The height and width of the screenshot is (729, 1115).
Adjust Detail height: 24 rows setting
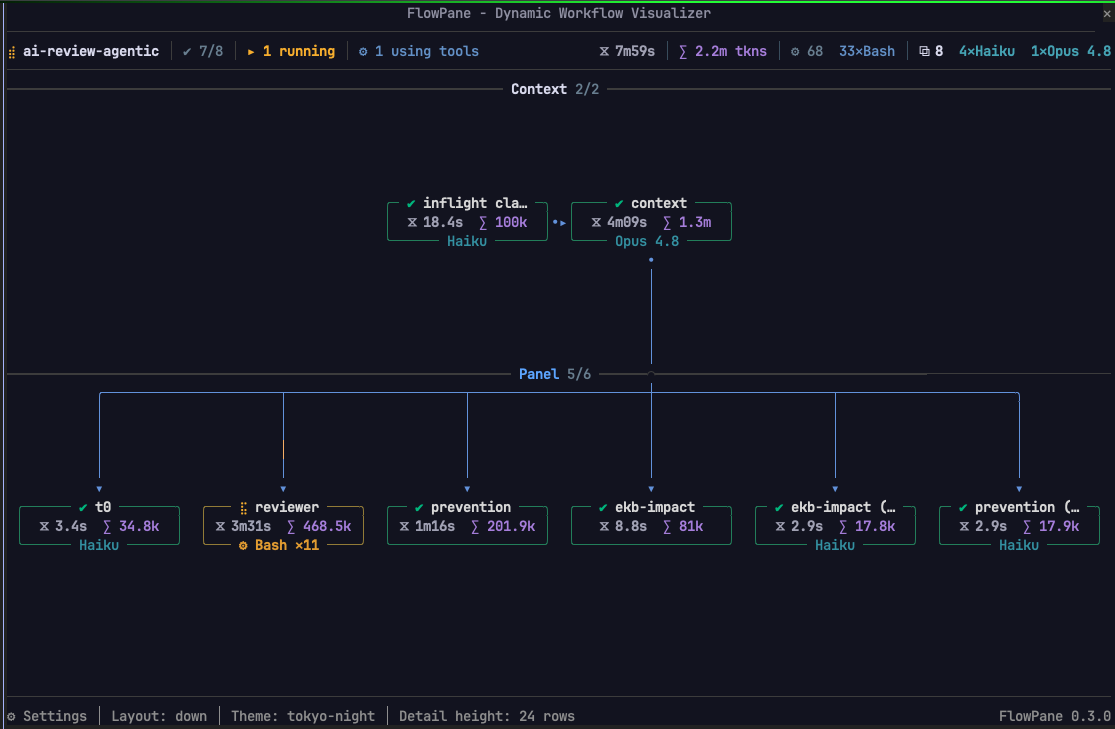coord(486,716)
